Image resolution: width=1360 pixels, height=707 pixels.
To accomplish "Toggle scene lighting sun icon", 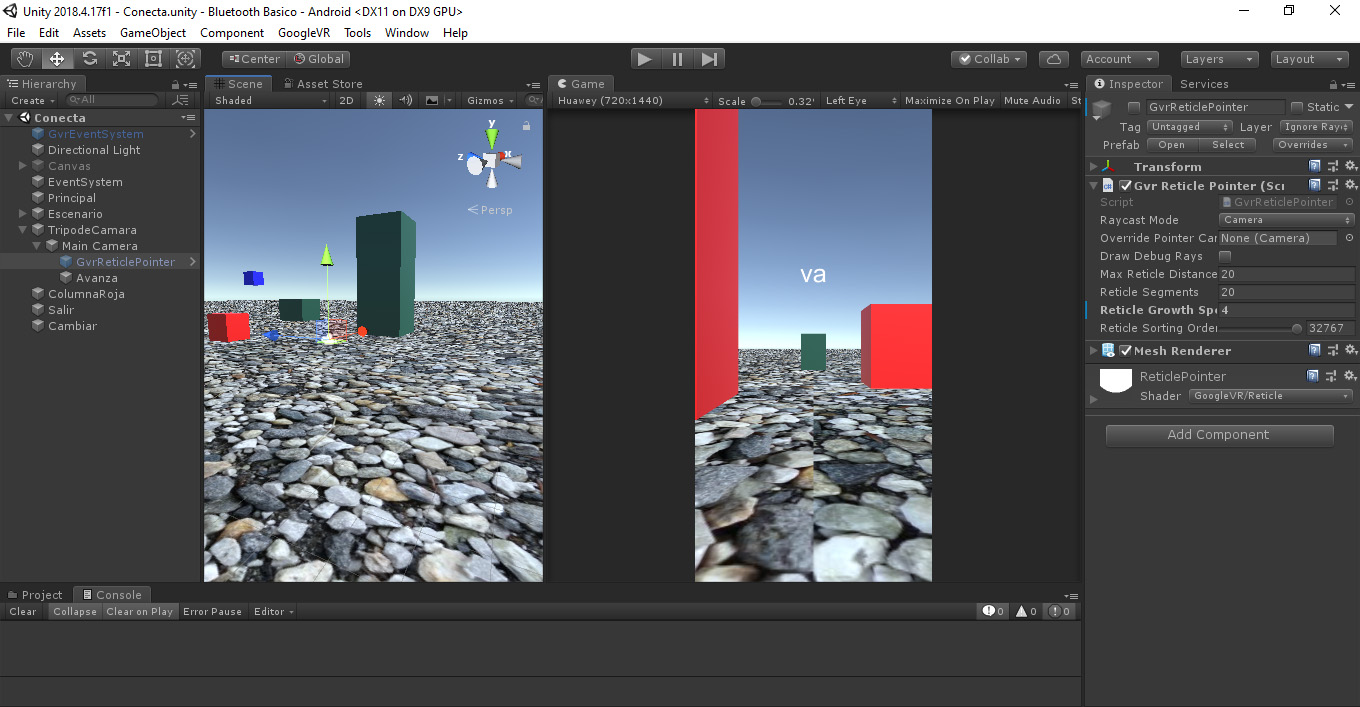I will pyautogui.click(x=379, y=100).
